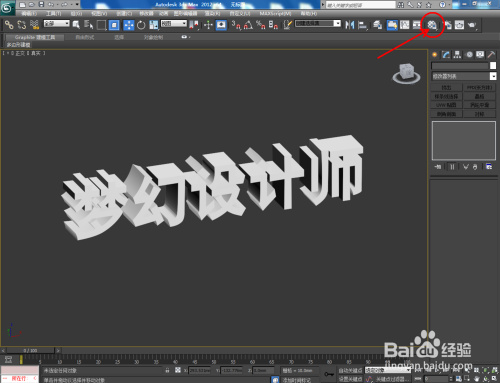500x383 pixels.
Task: Open the Tools menu
Action: tap(53, 14)
